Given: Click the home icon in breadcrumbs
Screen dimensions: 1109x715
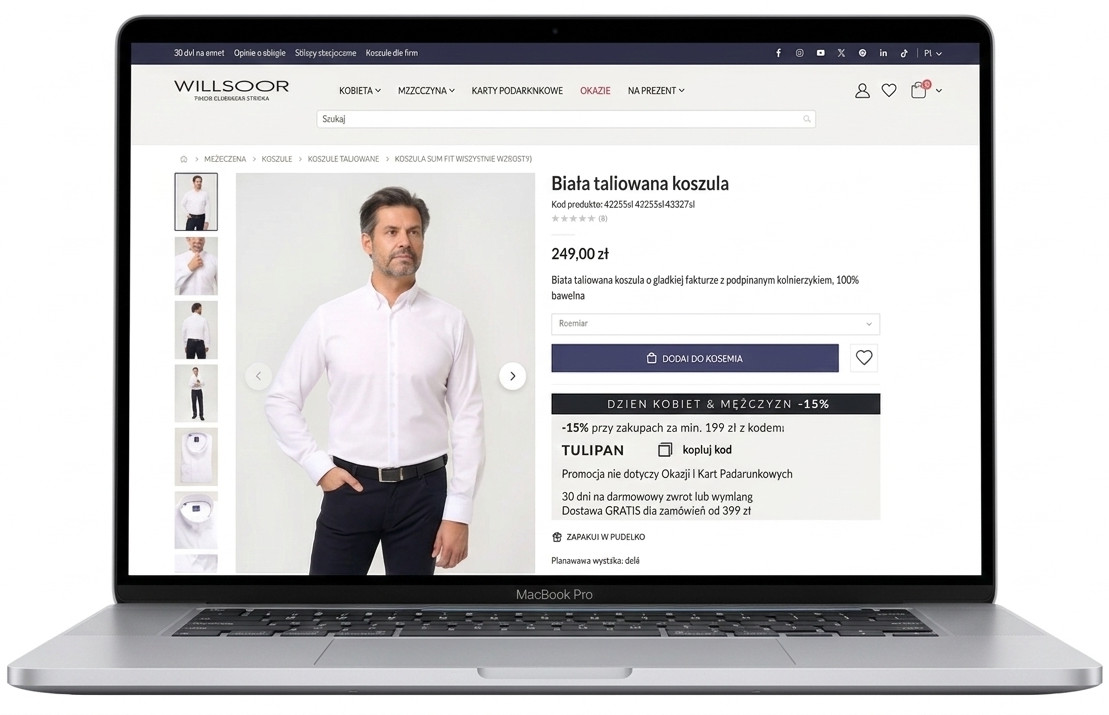Looking at the screenshot, I should 183,159.
